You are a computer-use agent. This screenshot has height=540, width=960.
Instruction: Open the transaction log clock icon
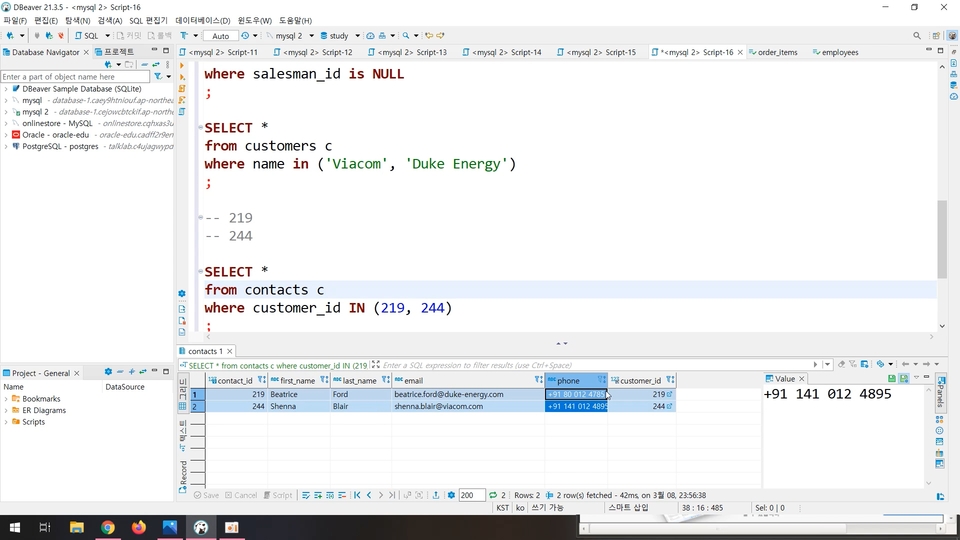click(246, 36)
